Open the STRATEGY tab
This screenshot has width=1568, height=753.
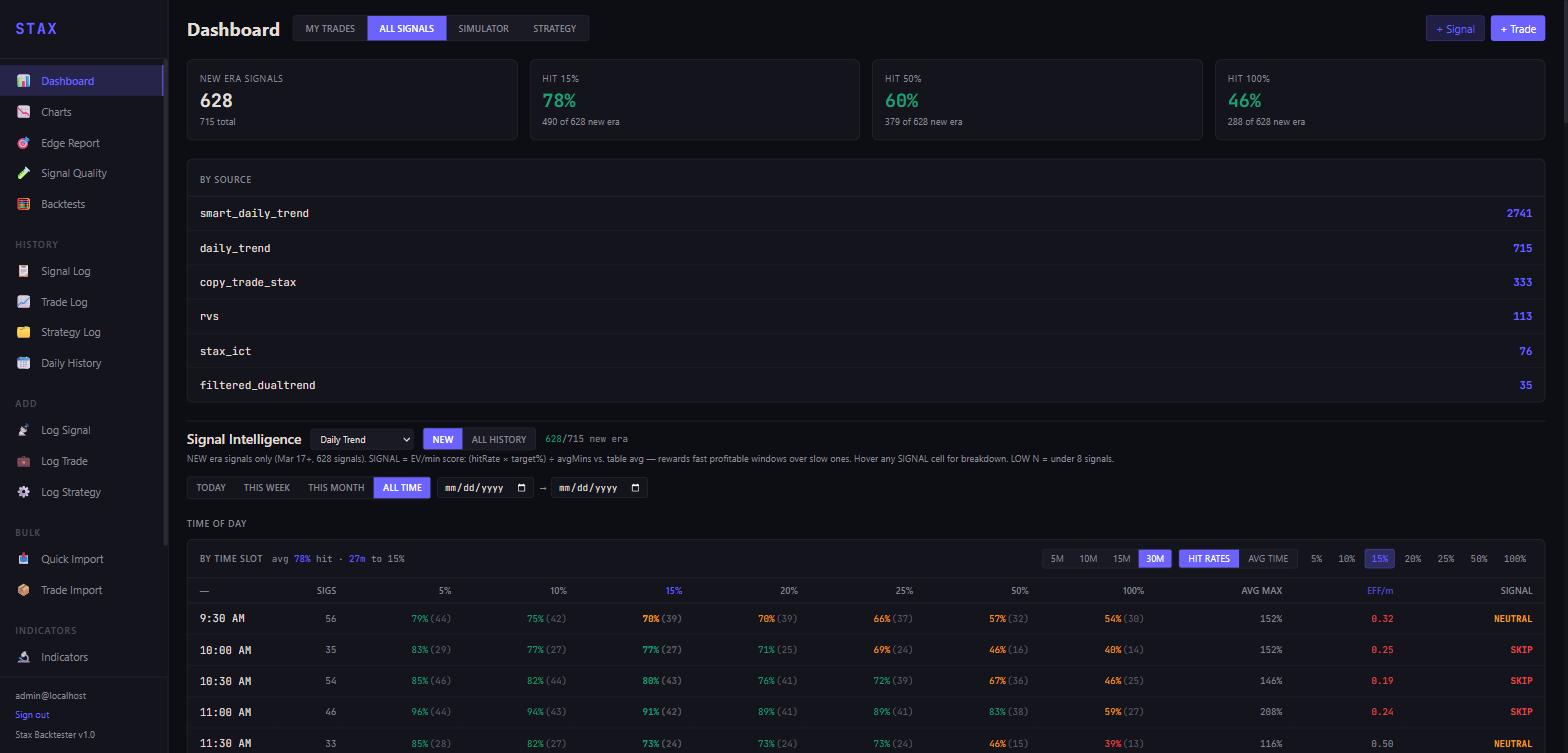[x=554, y=28]
